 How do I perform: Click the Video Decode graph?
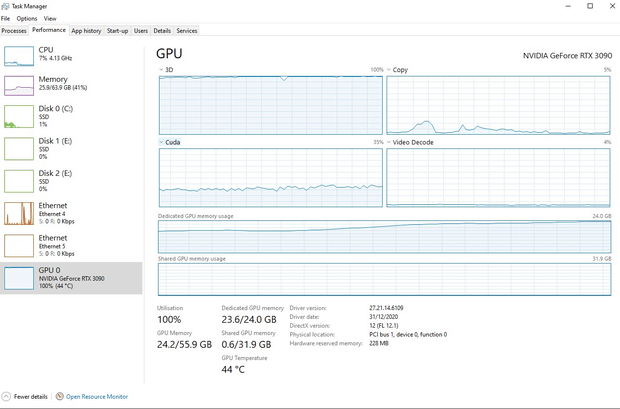(498, 178)
